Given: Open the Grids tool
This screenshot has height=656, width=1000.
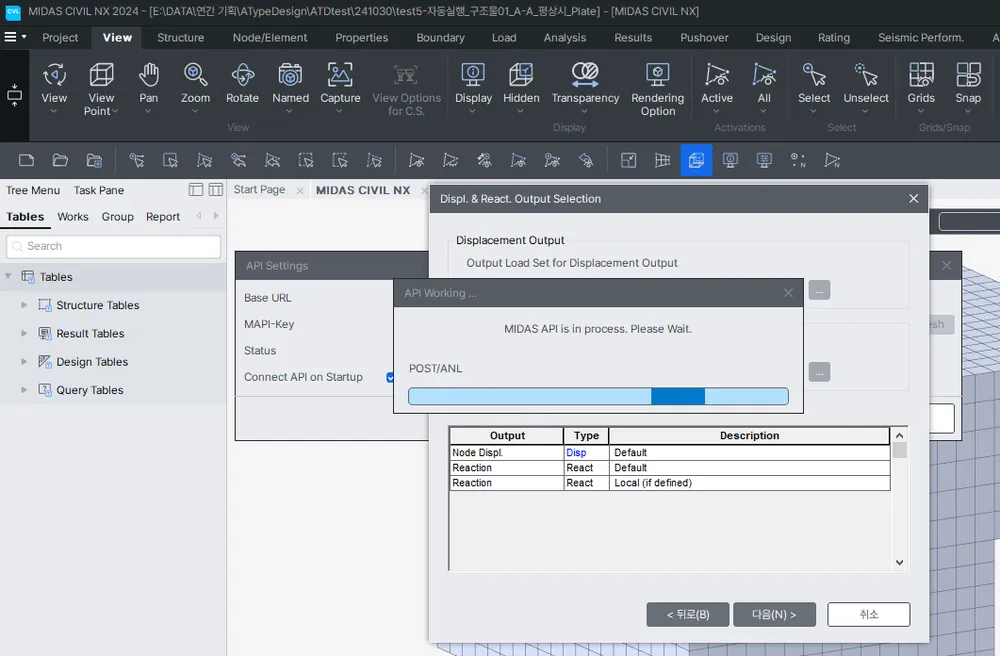Looking at the screenshot, I should [921, 75].
